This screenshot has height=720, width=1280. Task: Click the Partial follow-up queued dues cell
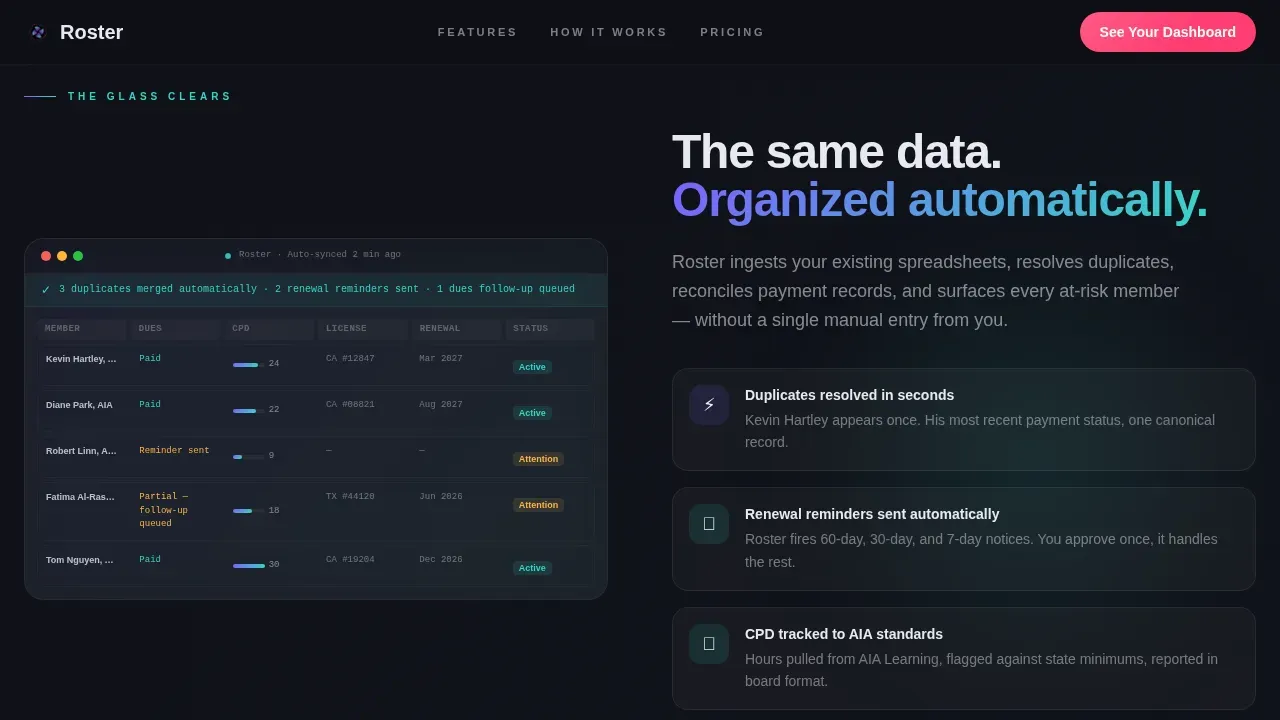(x=165, y=510)
